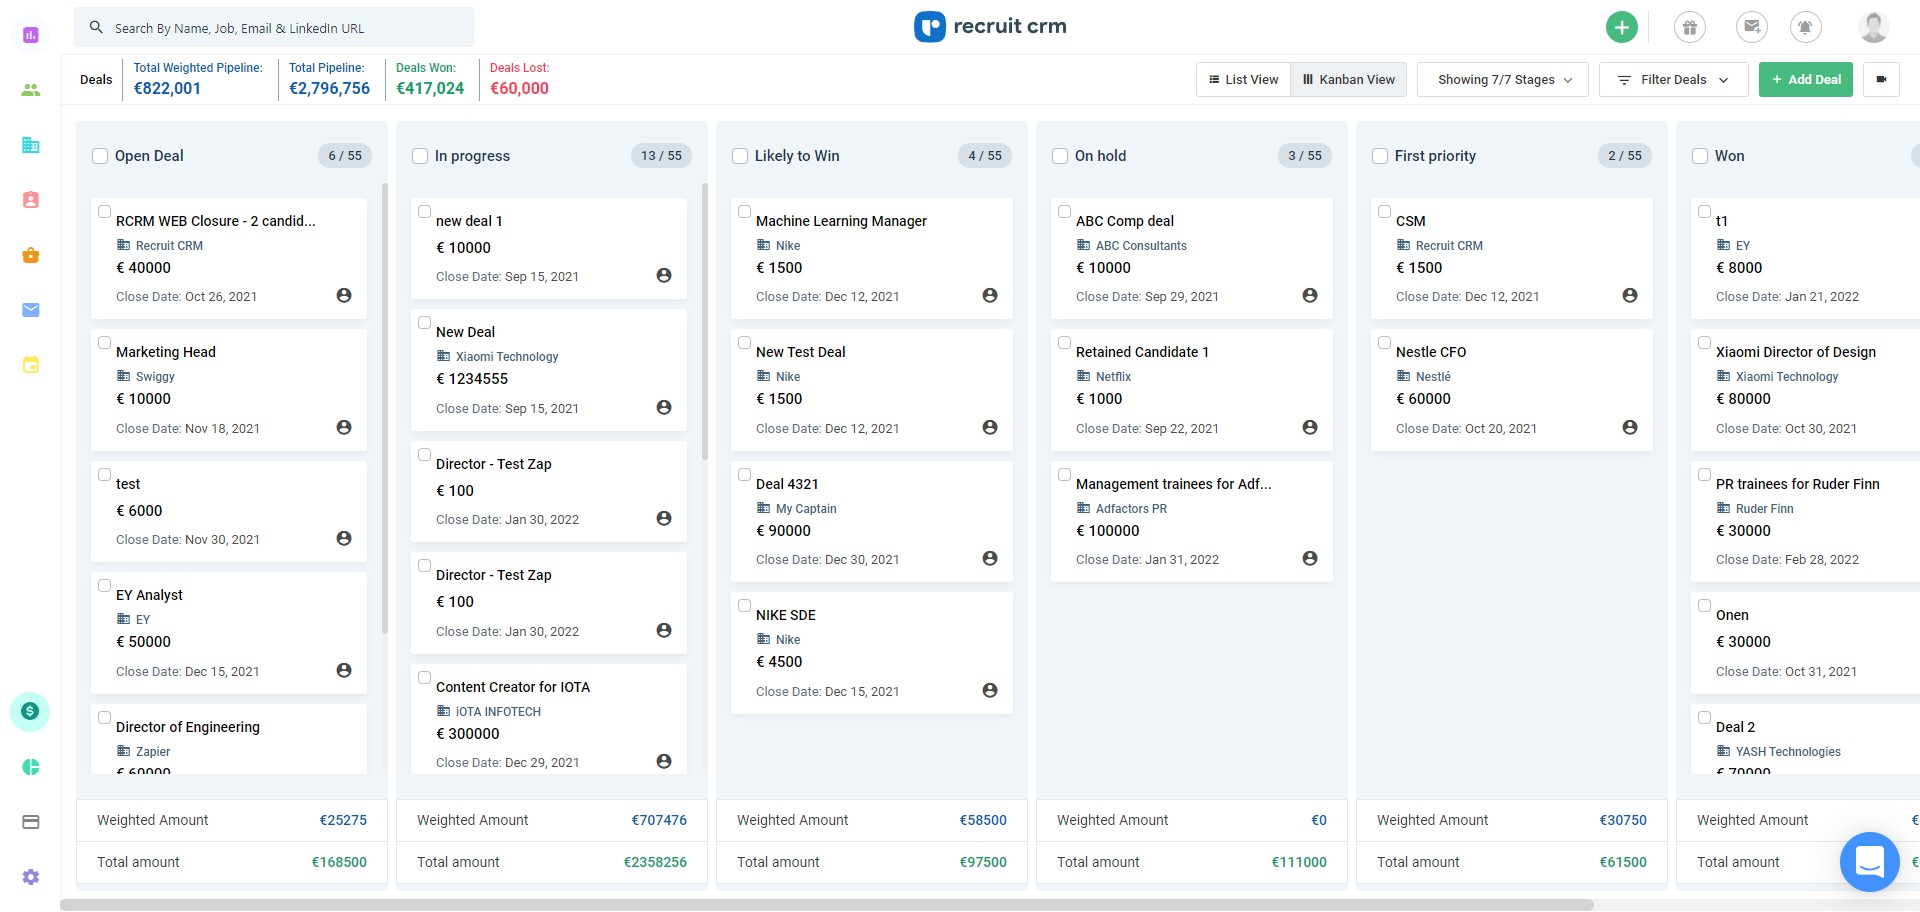Click inside the search by name field
Screen dimensions: 1920x912
pos(274,27)
